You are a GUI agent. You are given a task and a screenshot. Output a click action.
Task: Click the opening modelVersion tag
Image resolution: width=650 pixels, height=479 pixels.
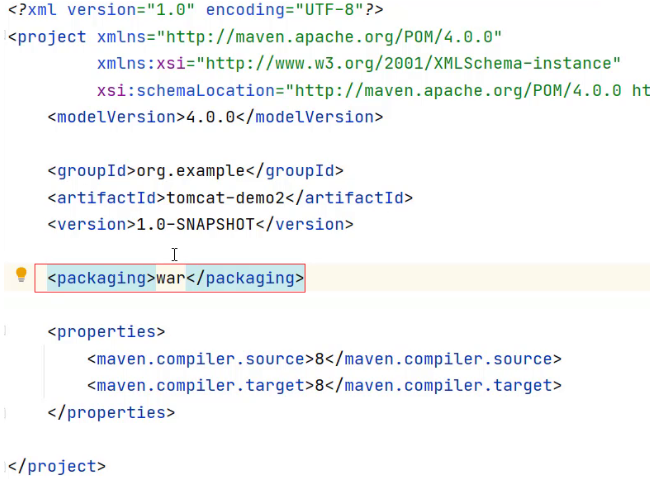(x=116, y=117)
